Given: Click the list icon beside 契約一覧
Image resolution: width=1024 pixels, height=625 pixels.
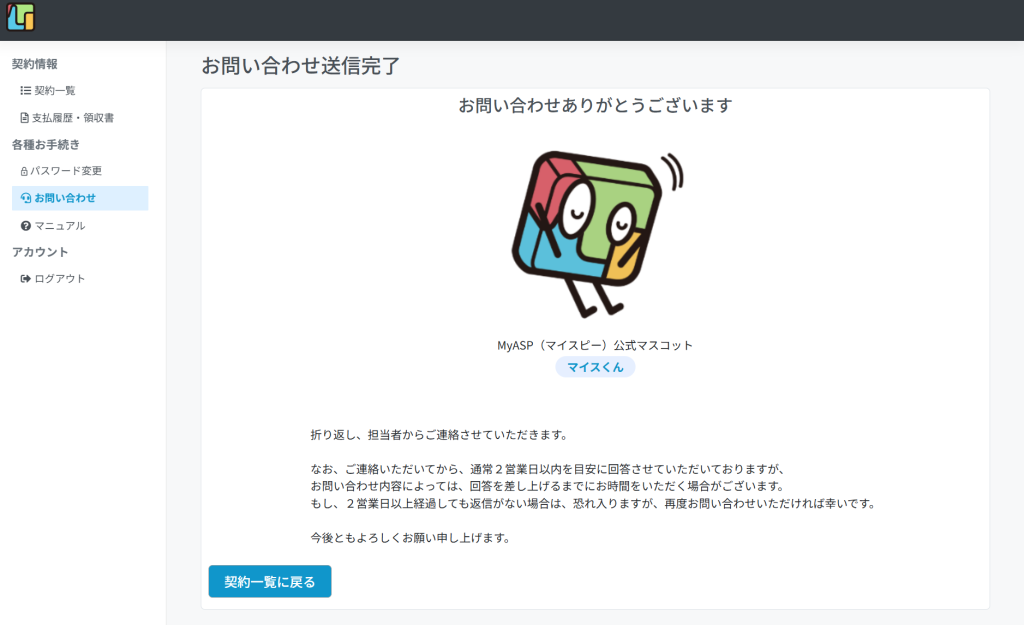Looking at the screenshot, I should tap(26, 91).
